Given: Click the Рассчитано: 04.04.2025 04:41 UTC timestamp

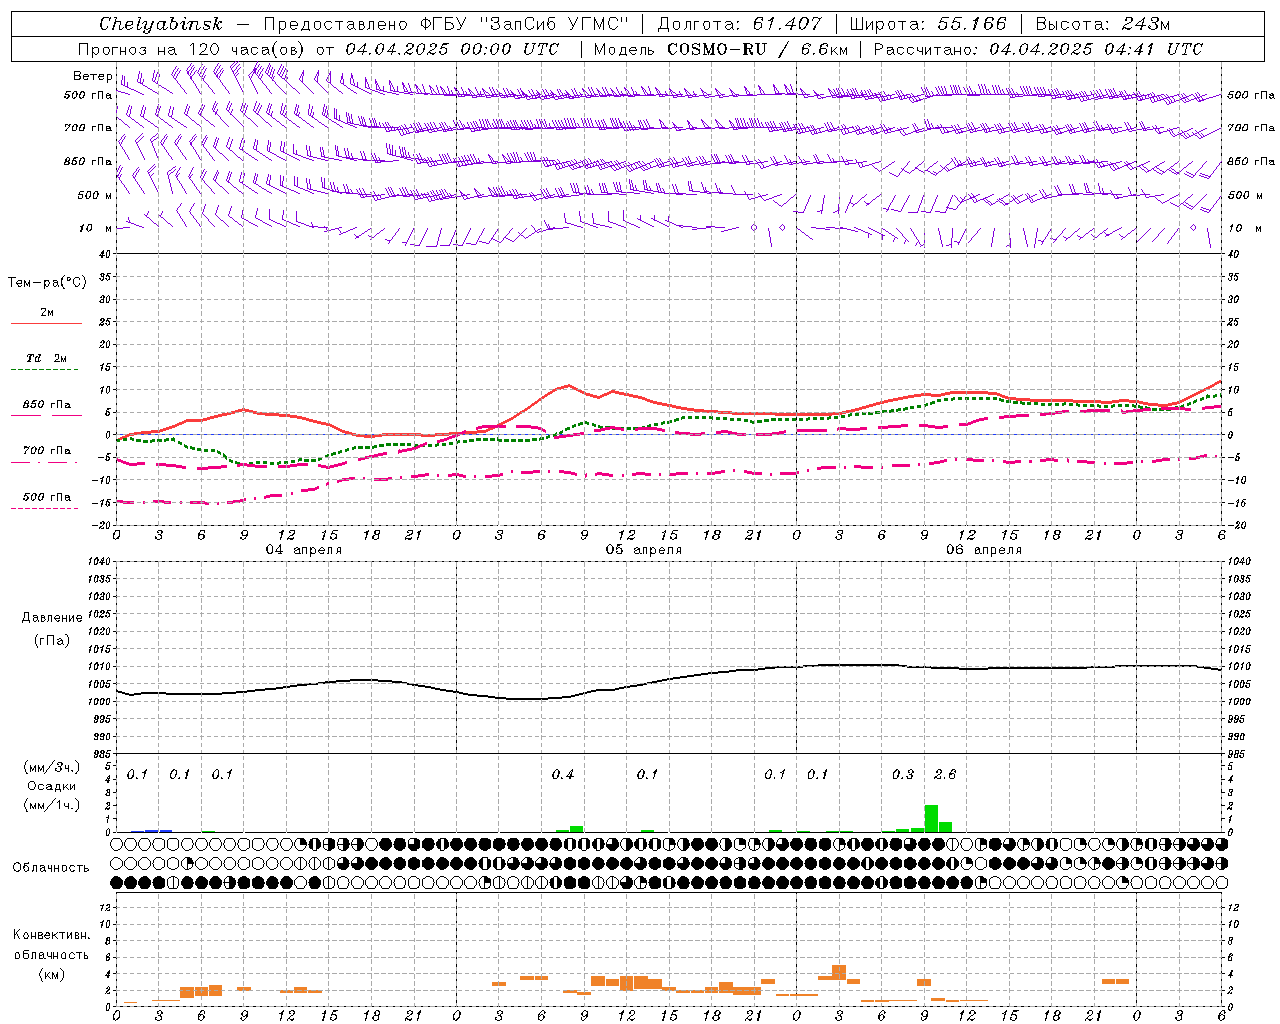Looking at the screenshot, I should (1038, 49).
